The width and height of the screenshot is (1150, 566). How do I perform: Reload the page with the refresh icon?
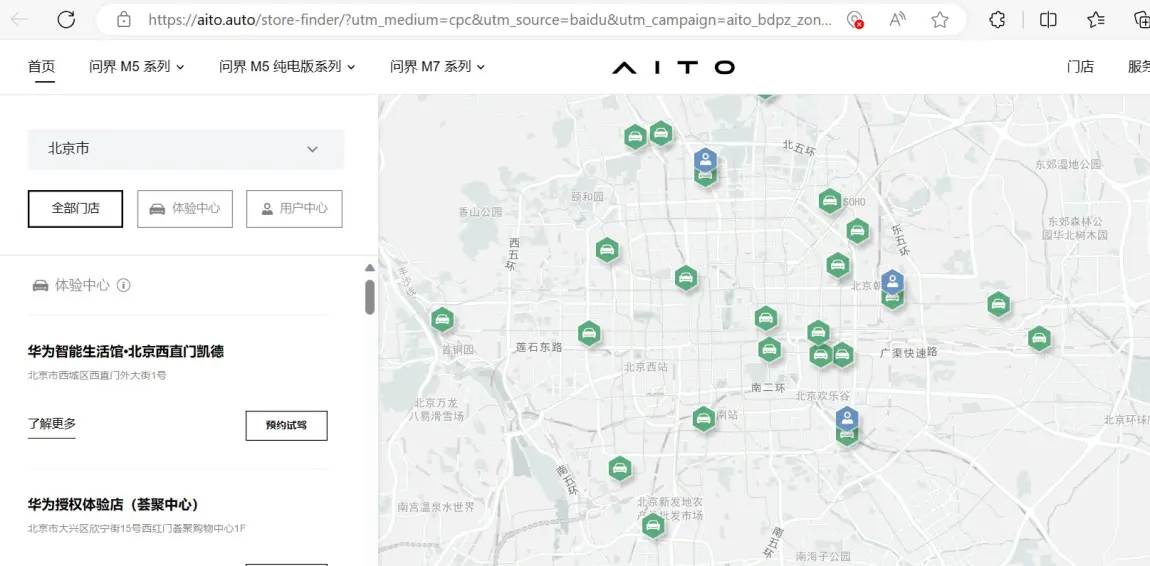[x=66, y=20]
